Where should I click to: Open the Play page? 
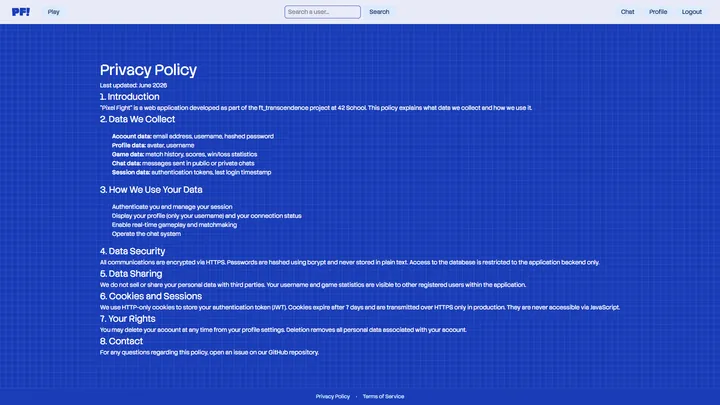click(x=54, y=12)
